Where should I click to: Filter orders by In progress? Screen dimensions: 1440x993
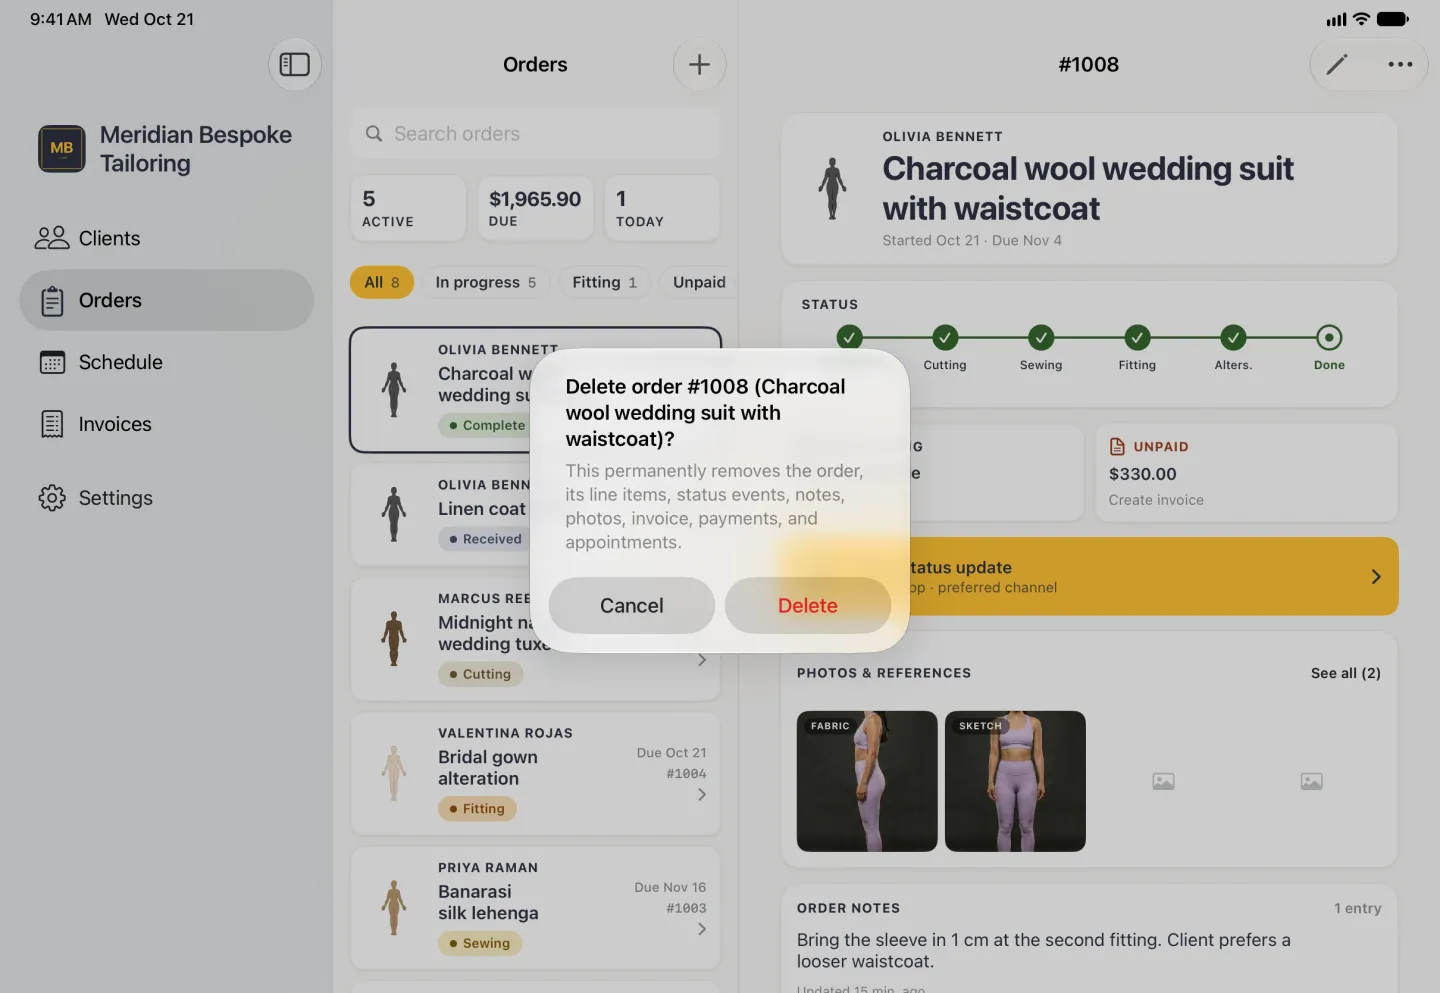486,282
